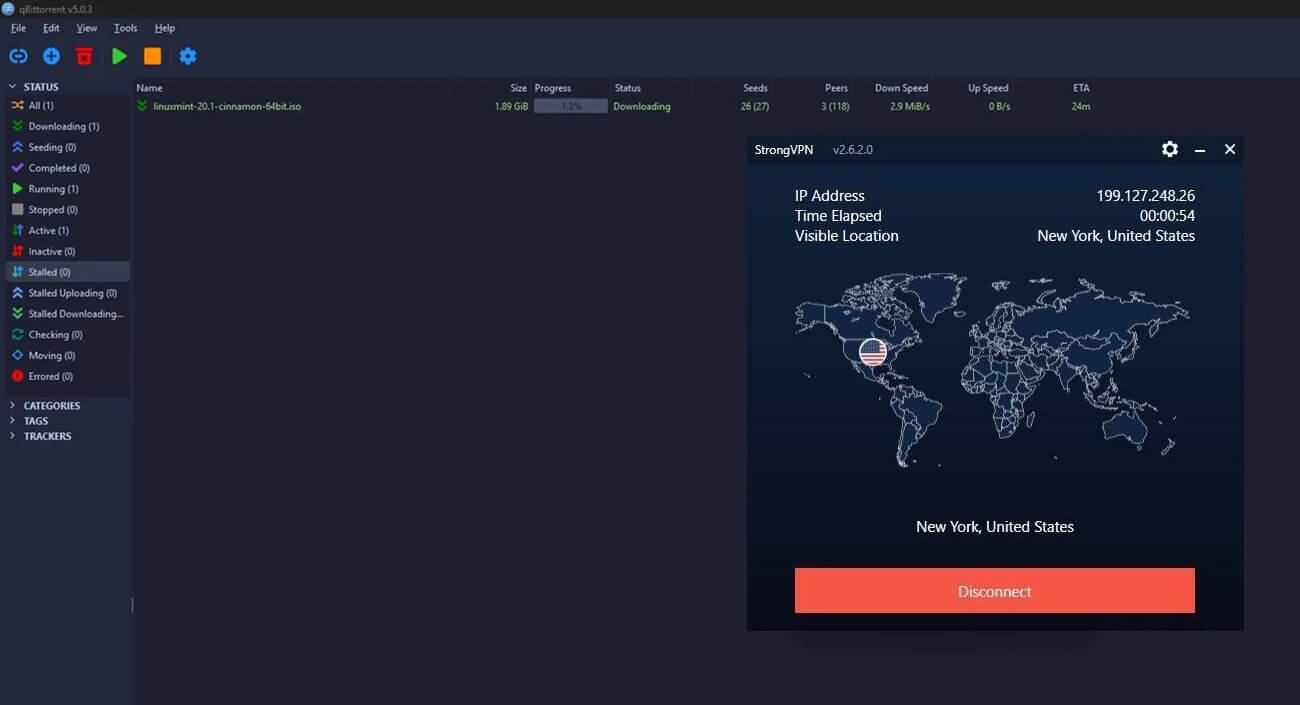
Task: Open the Tools menu
Action: [125, 28]
